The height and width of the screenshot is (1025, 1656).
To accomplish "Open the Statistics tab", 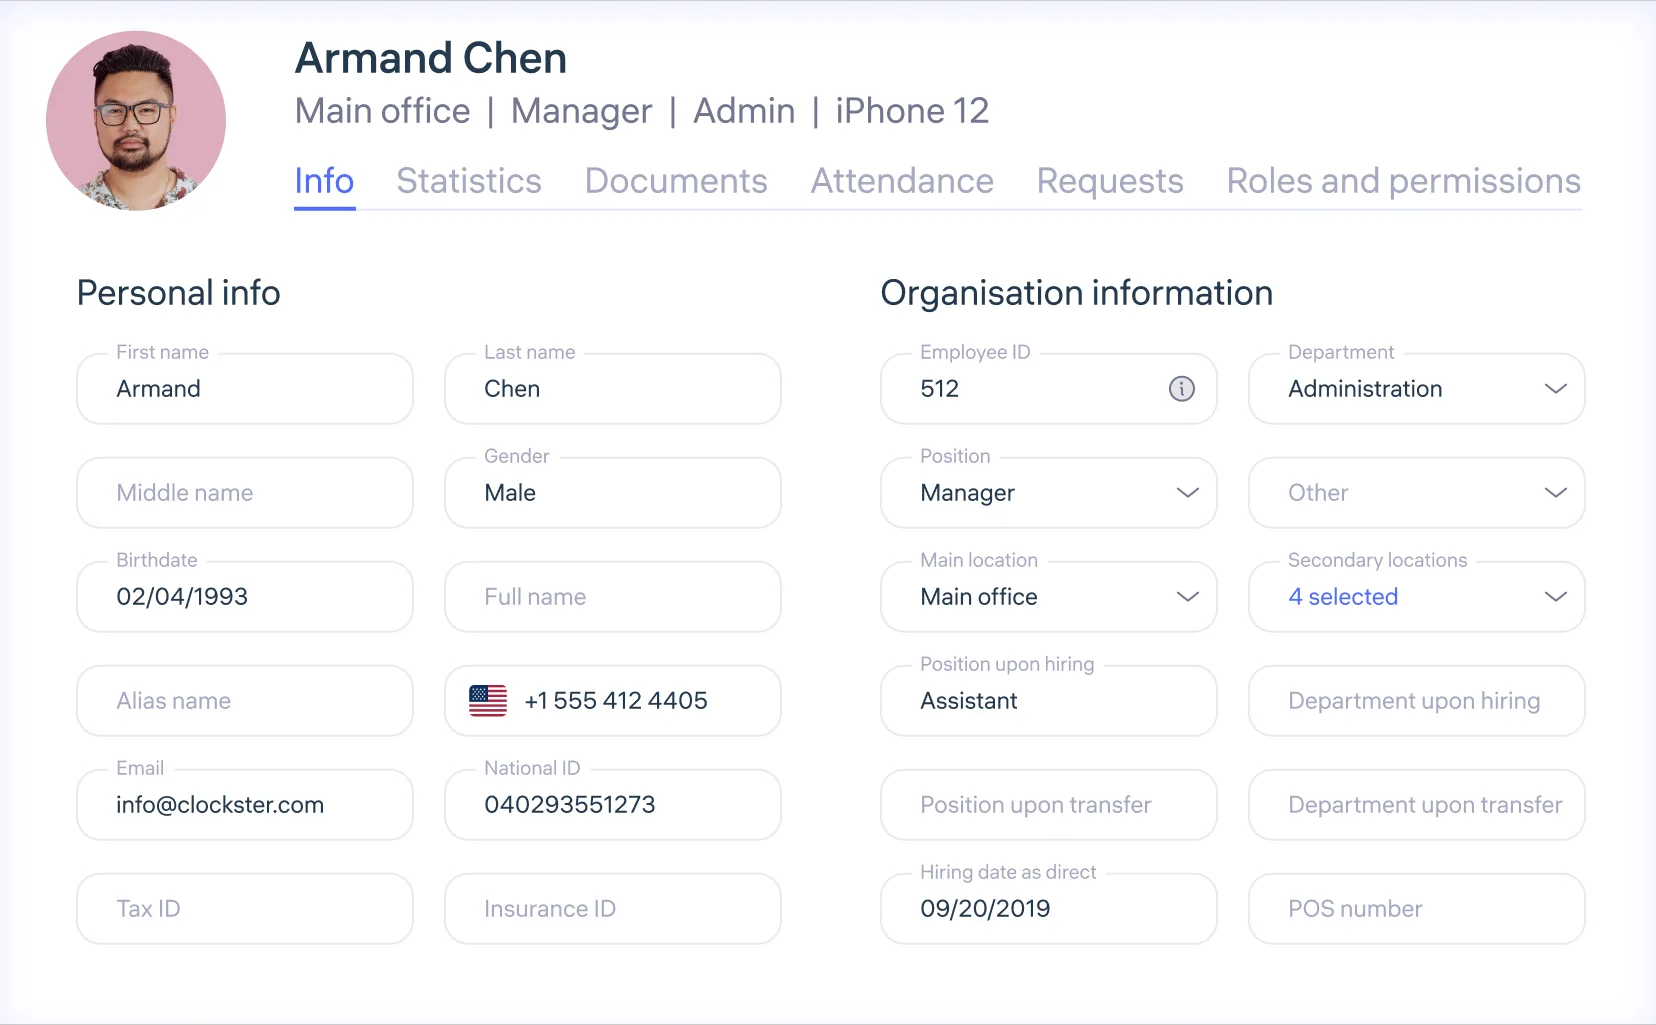I will (469, 181).
